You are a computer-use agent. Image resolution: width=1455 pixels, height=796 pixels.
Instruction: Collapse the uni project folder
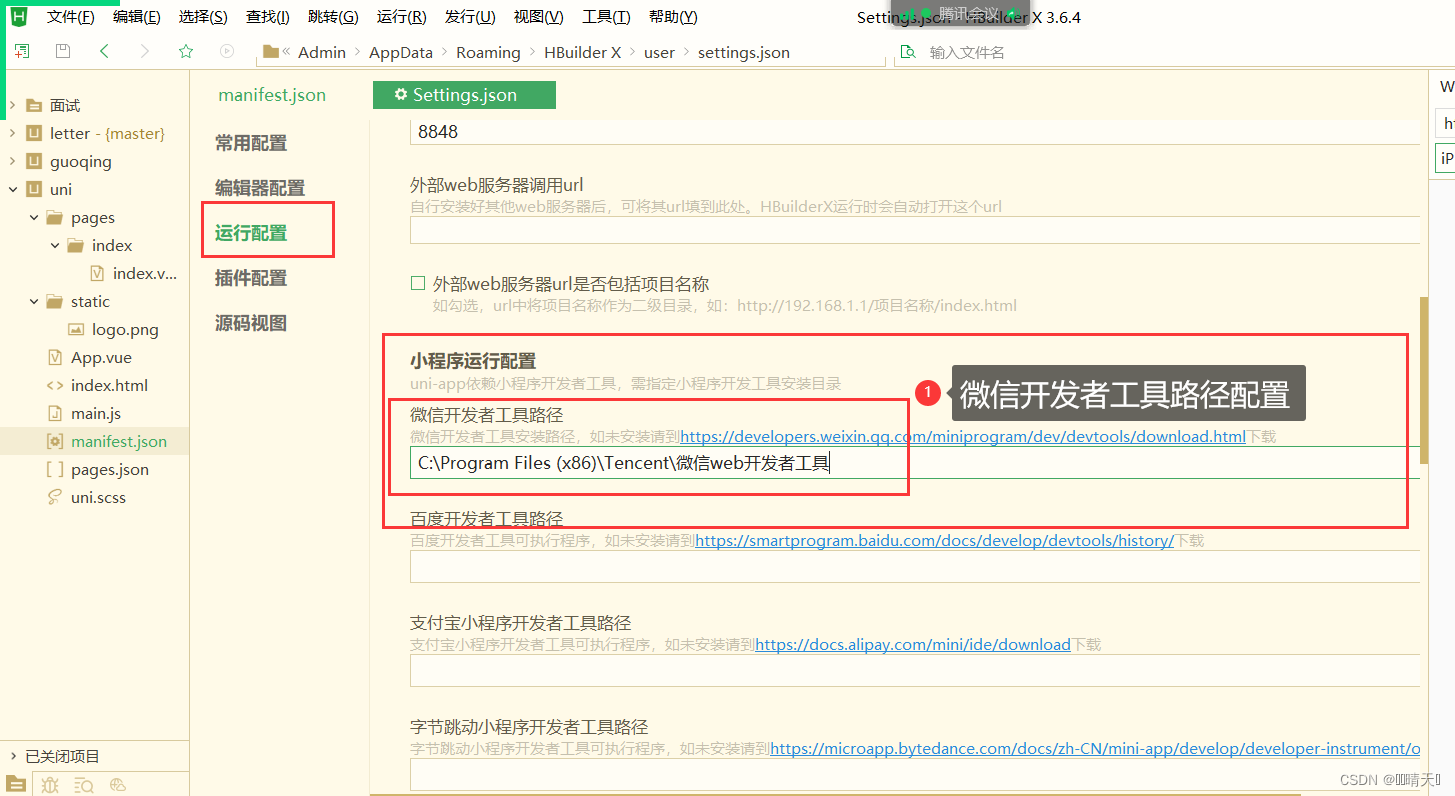coord(13,189)
